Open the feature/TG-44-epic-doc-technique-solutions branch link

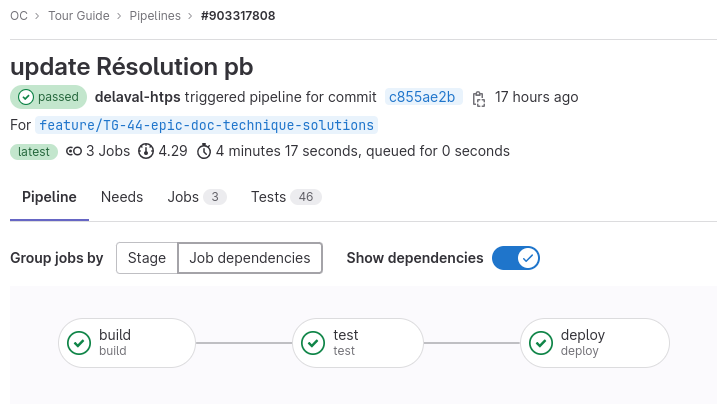click(x=207, y=125)
